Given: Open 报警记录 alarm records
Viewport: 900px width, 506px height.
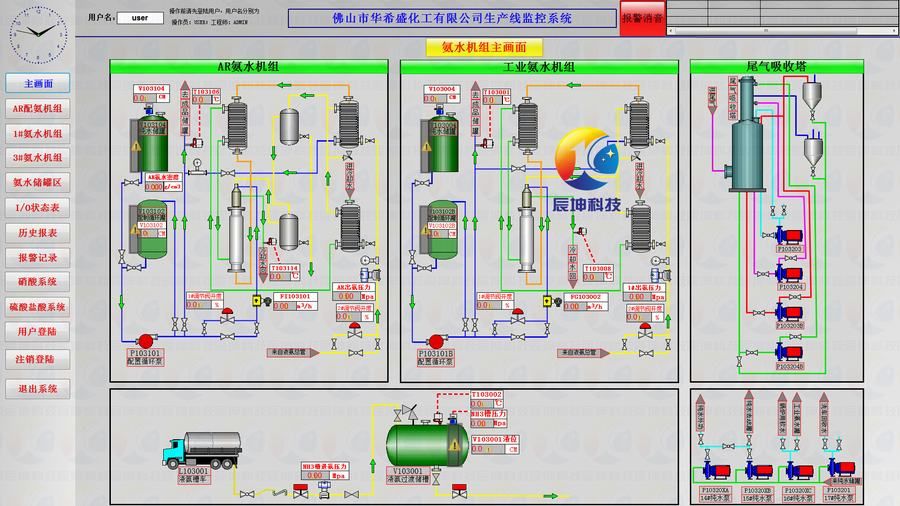Looking at the screenshot, I should point(38,258).
